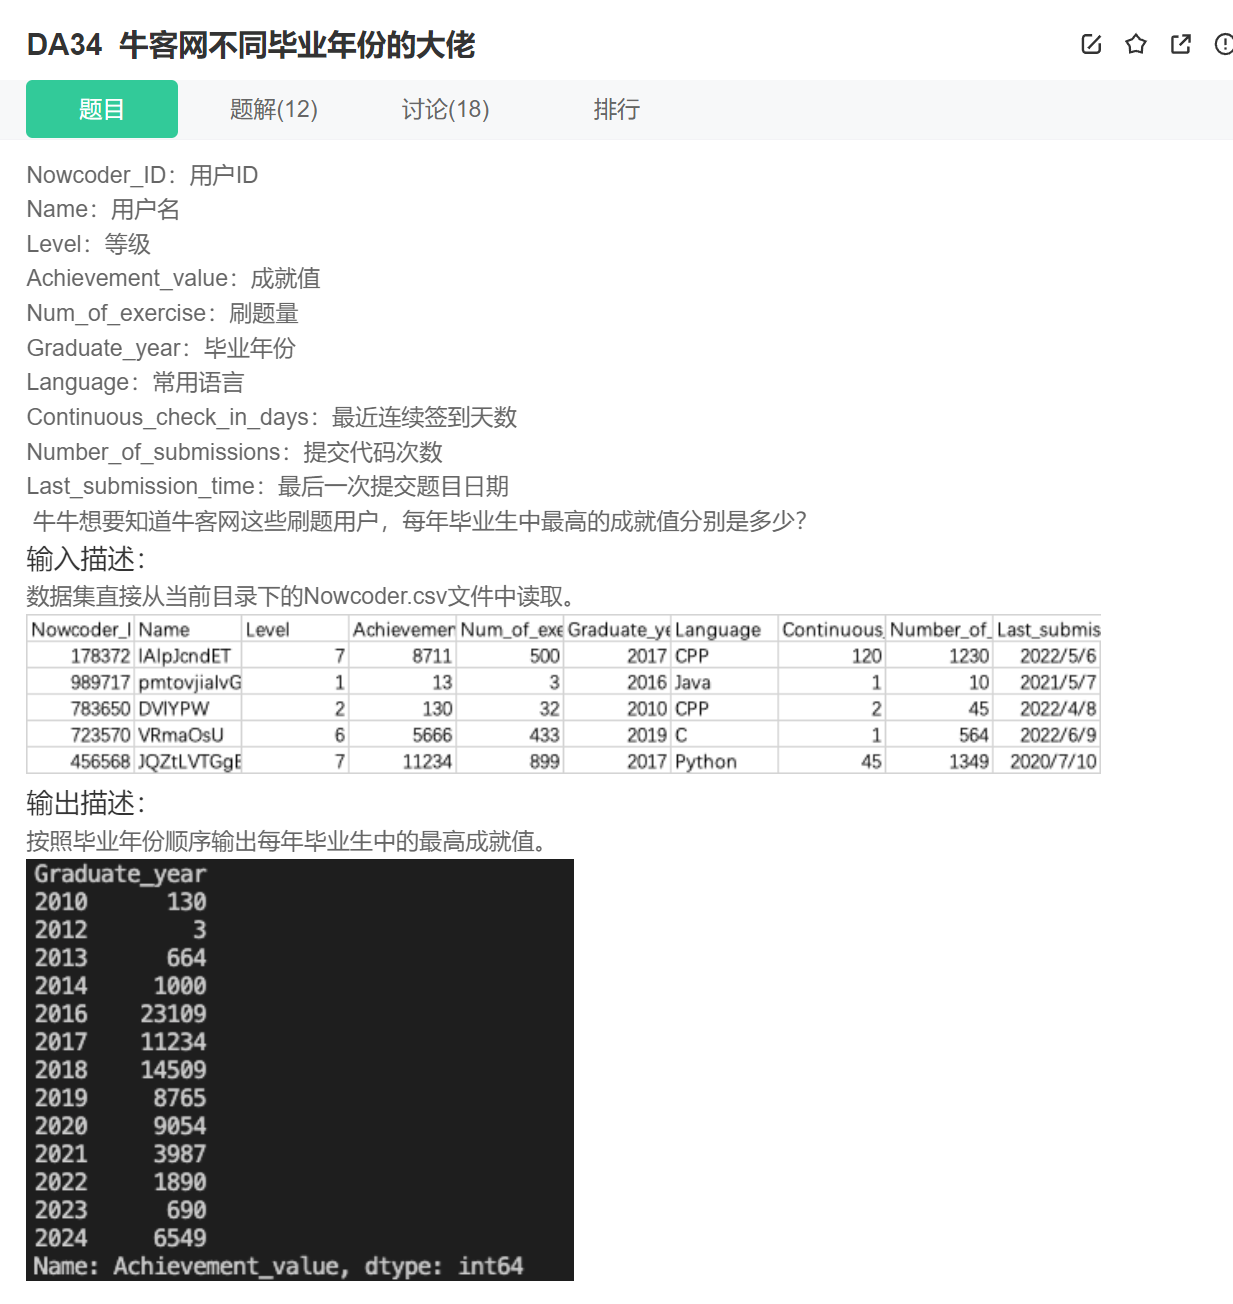The height and width of the screenshot is (1304, 1233).
Task: Click the output row 2016 23109
Action: click(120, 1014)
